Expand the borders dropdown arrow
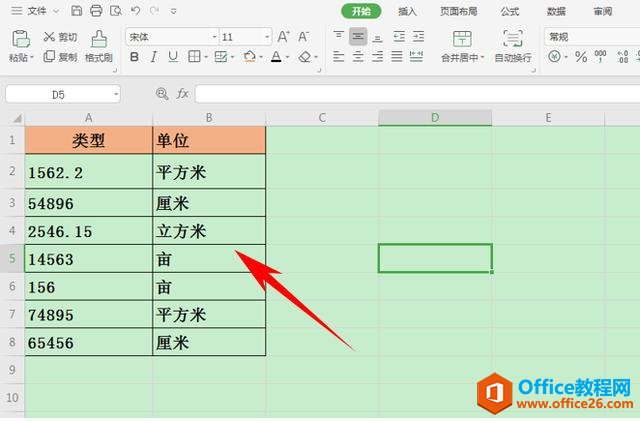Screen dimensions: 640x421 point(206,57)
